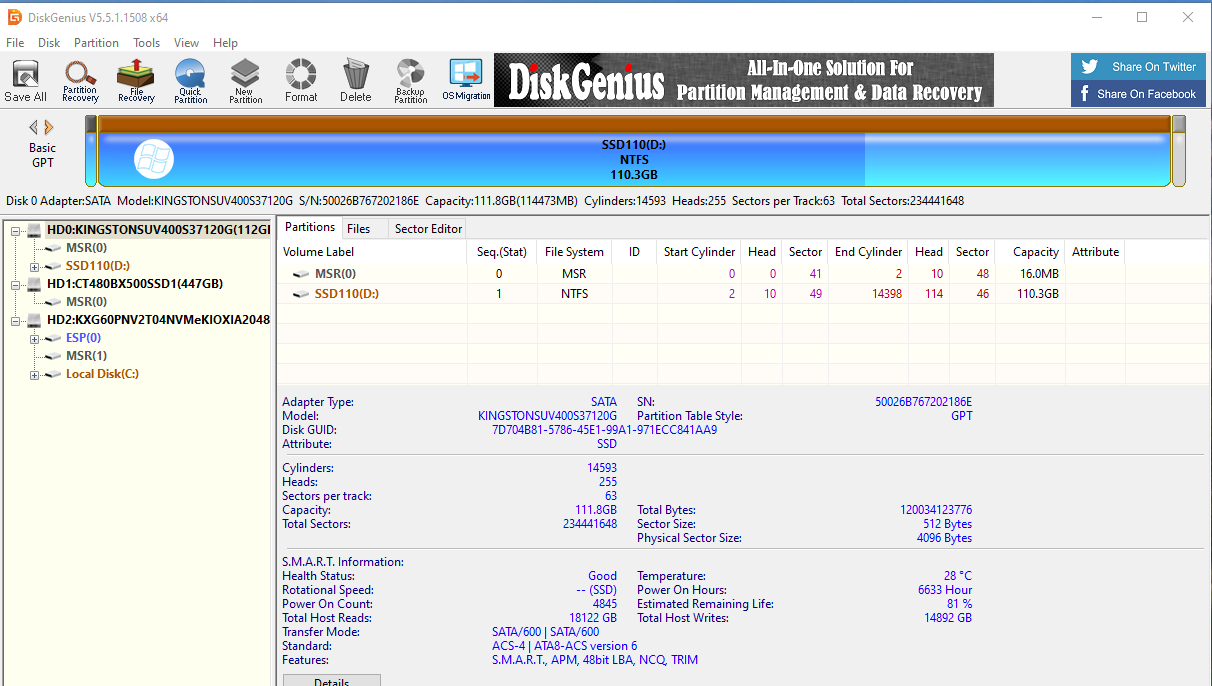Click the Total Bytes value 120034123776
The image size is (1212, 686).
coord(936,510)
